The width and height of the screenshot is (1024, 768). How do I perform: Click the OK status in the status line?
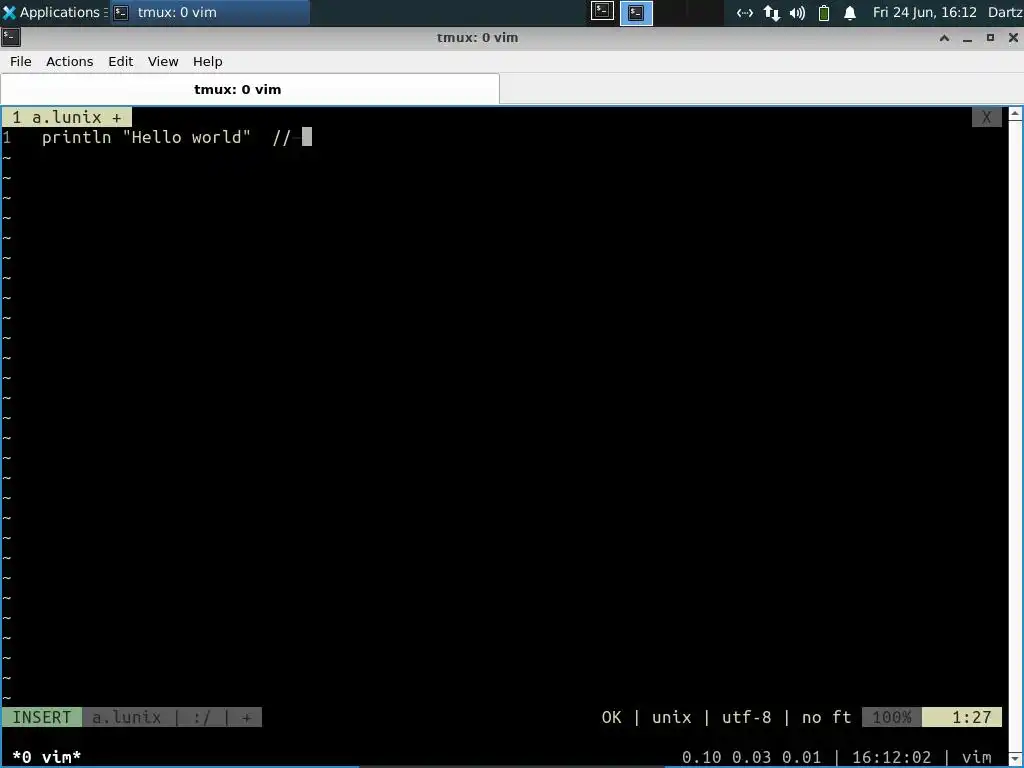tap(611, 717)
